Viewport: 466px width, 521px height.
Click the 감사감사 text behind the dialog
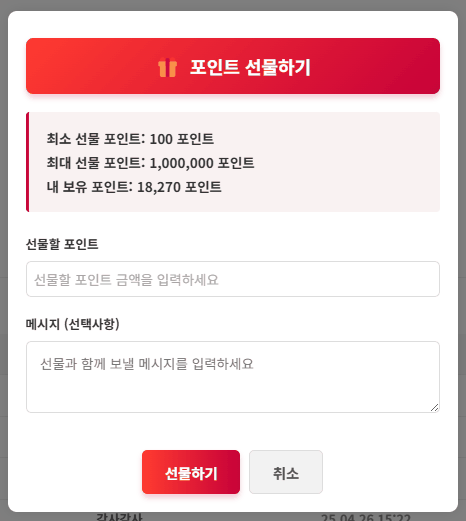(x=119, y=517)
